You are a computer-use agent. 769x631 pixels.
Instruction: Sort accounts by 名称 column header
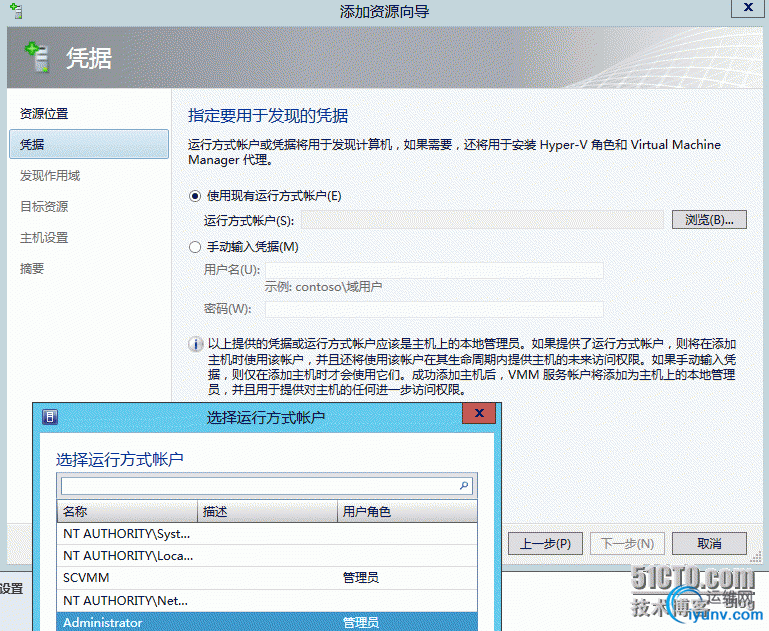128,511
